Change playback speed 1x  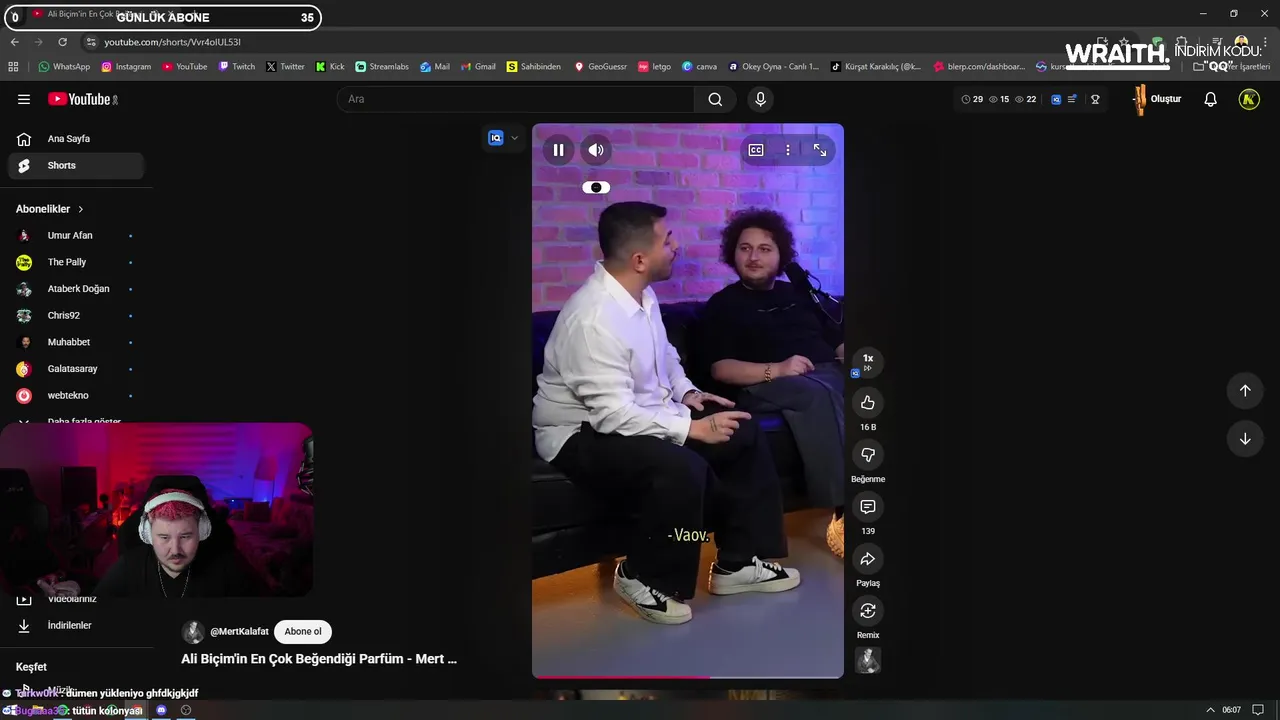pyautogui.click(x=868, y=362)
